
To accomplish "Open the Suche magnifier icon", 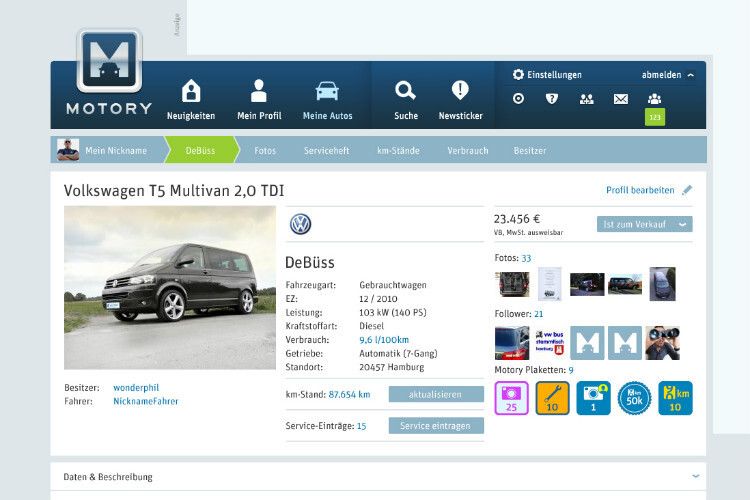I will pyautogui.click(x=405, y=90).
